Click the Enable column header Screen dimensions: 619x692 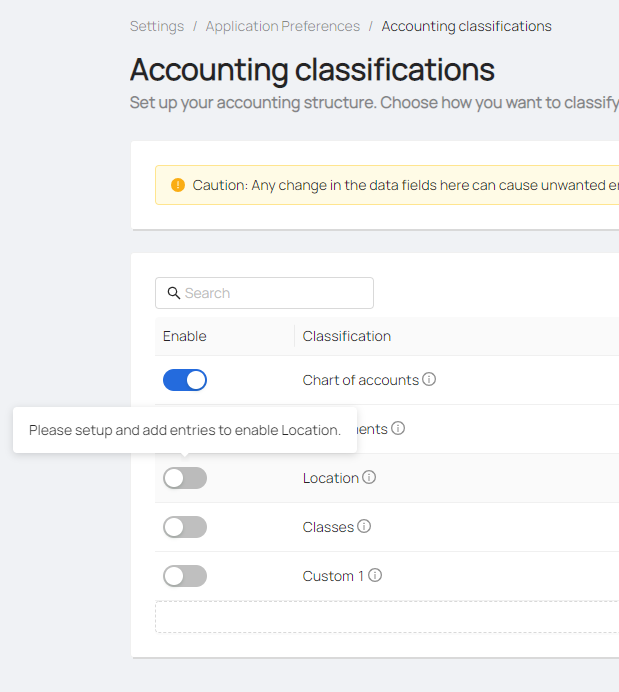click(x=185, y=336)
